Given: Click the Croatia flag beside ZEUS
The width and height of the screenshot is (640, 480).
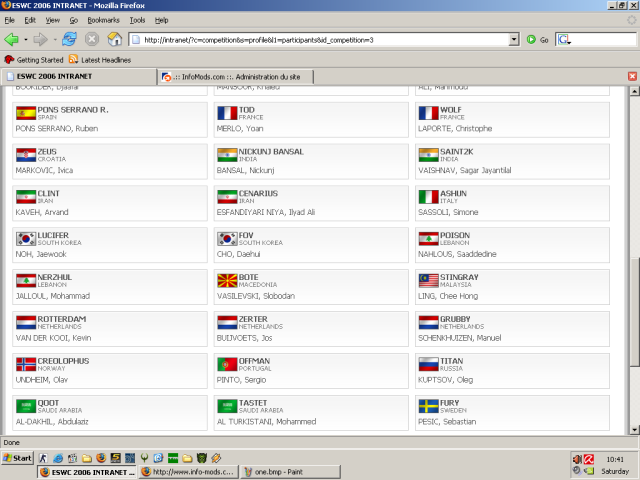Looking at the screenshot, I should click(x=26, y=155).
